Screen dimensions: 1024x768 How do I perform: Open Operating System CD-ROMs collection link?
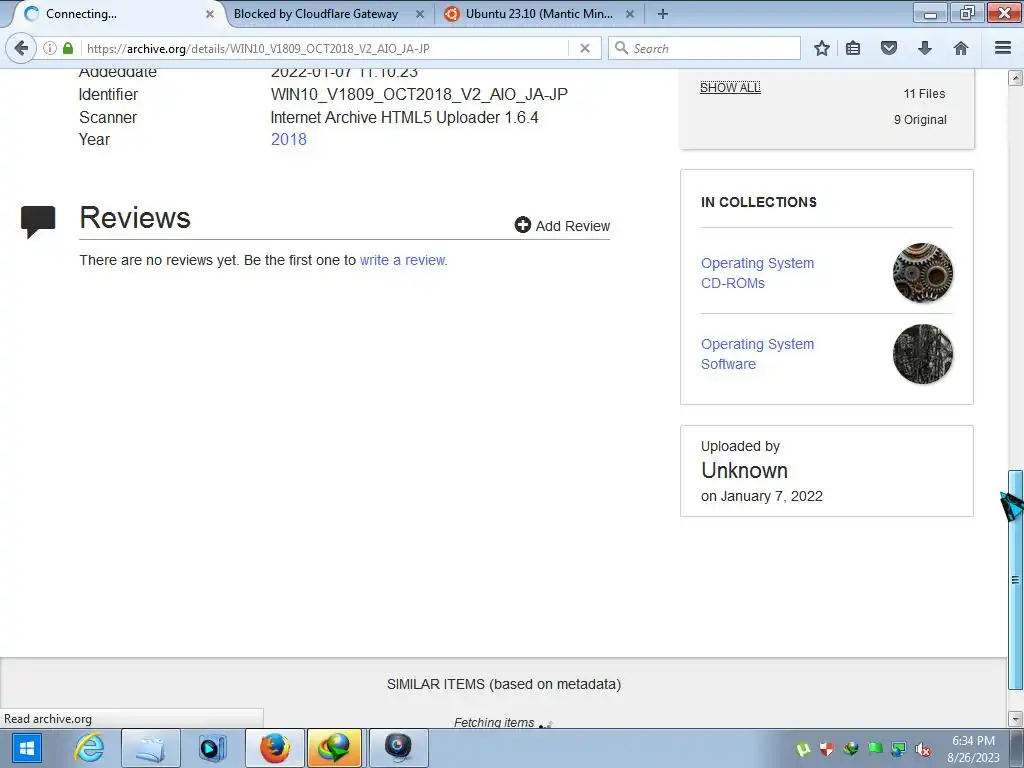(x=758, y=273)
